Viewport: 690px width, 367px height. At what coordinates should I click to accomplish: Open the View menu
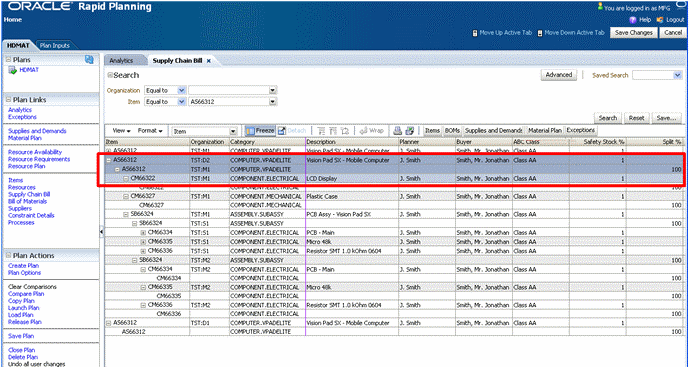(121, 131)
